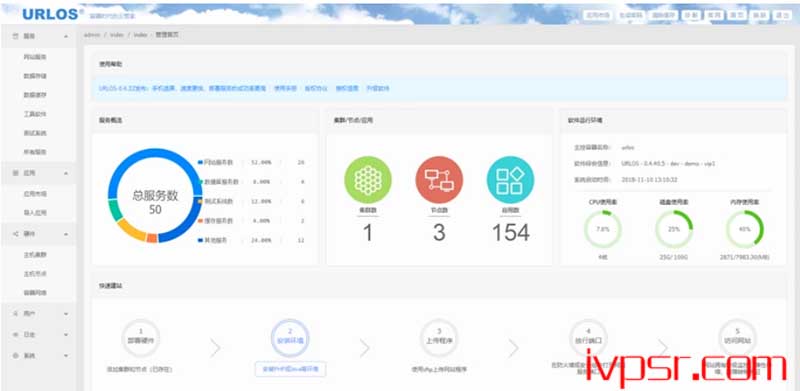This screenshot has height=391, width=800.
Task: Click the 52.00% legend value
Action: pyautogui.click(x=261, y=162)
